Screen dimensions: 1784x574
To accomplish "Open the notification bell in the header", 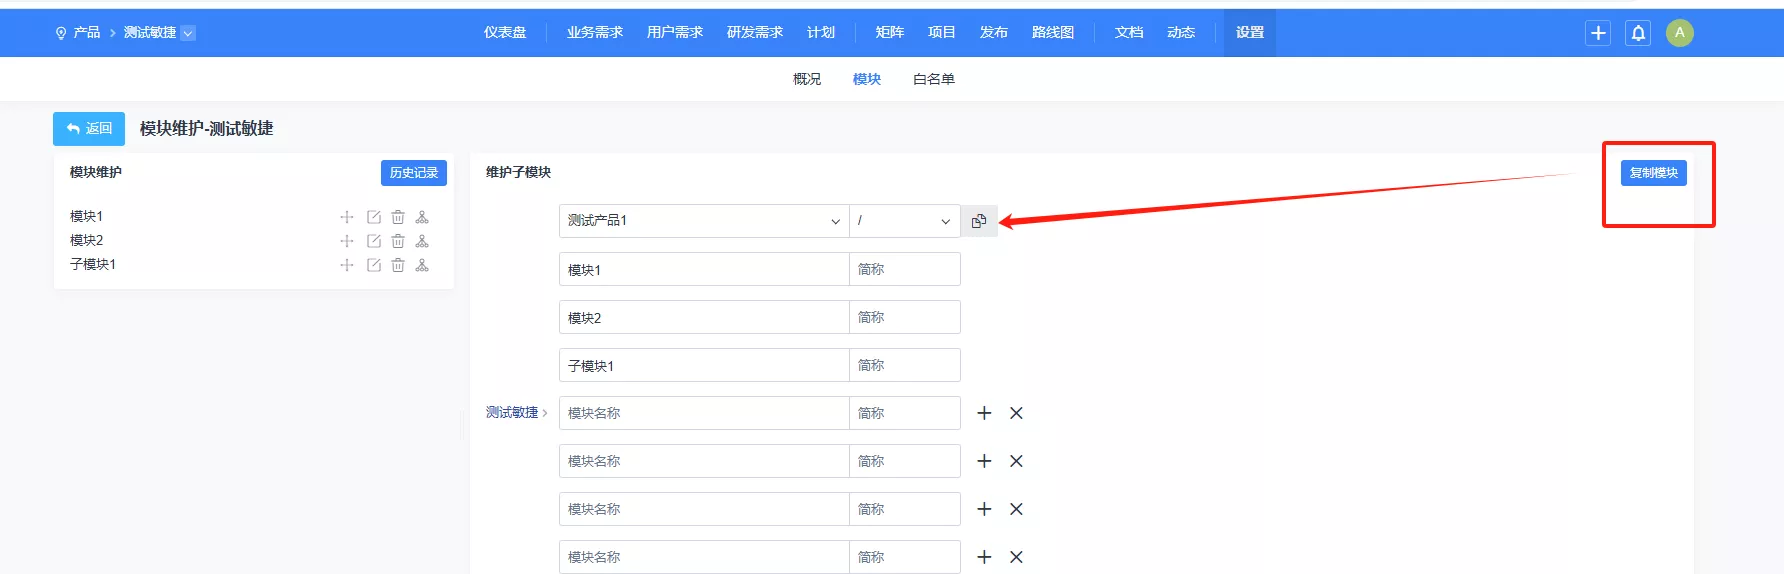I will (1638, 33).
